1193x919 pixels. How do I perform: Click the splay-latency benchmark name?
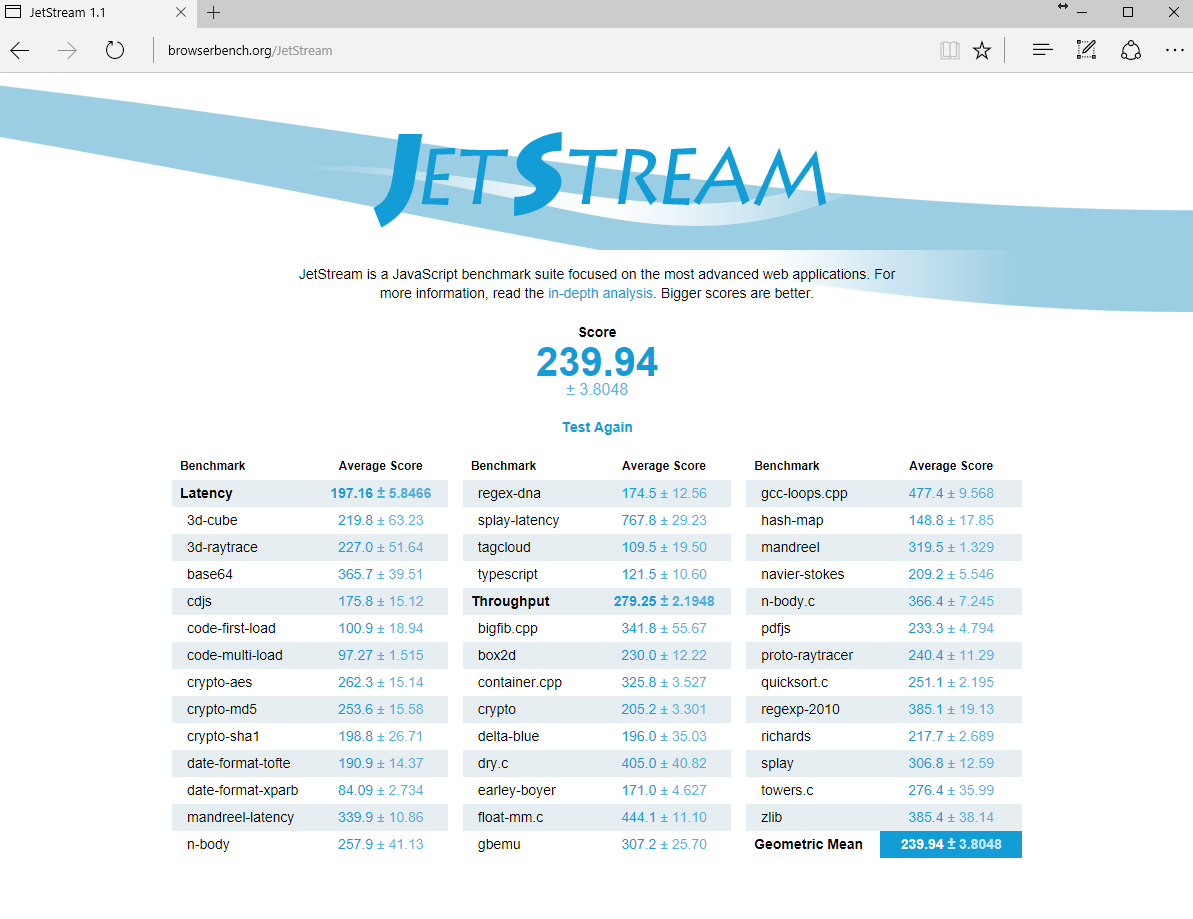(x=518, y=520)
